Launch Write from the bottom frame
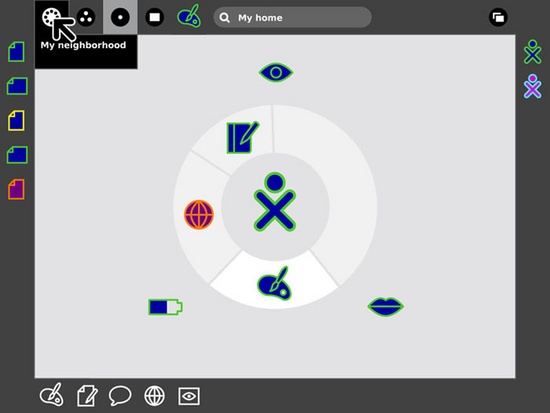This screenshot has height=413, width=550. (x=87, y=396)
